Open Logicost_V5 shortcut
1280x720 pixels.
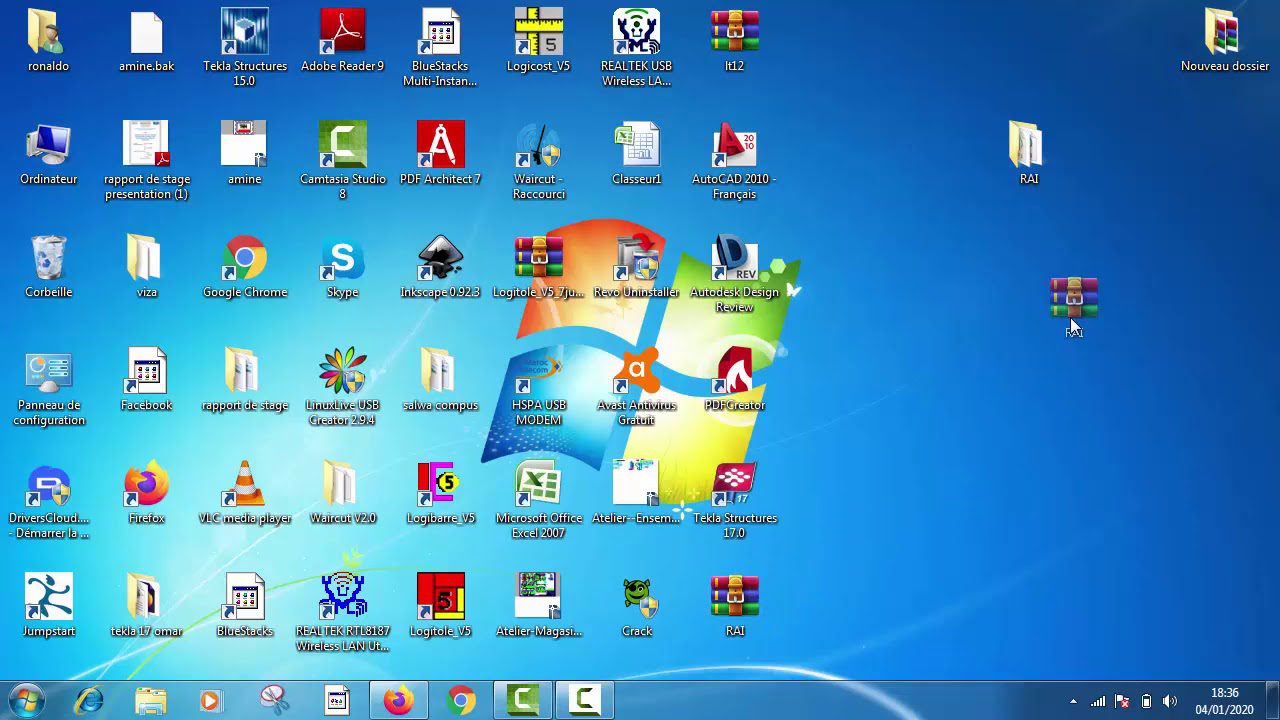[538, 33]
